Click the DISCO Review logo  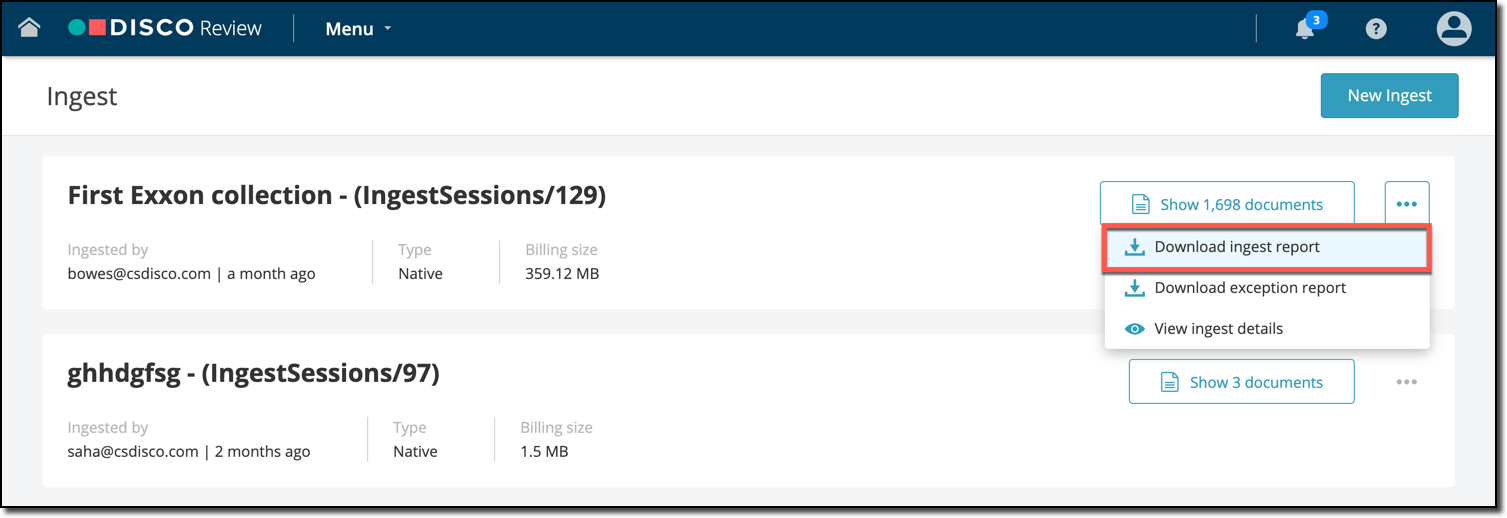pos(165,28)
